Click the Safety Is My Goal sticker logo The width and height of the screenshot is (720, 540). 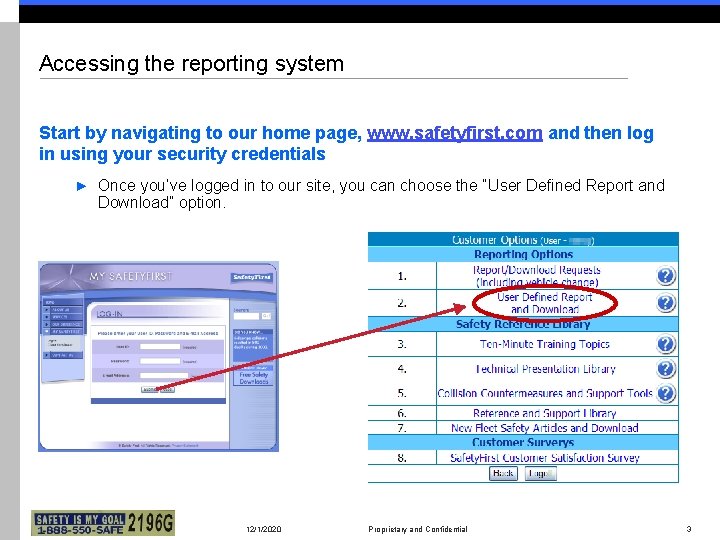[x=103, y=523]
